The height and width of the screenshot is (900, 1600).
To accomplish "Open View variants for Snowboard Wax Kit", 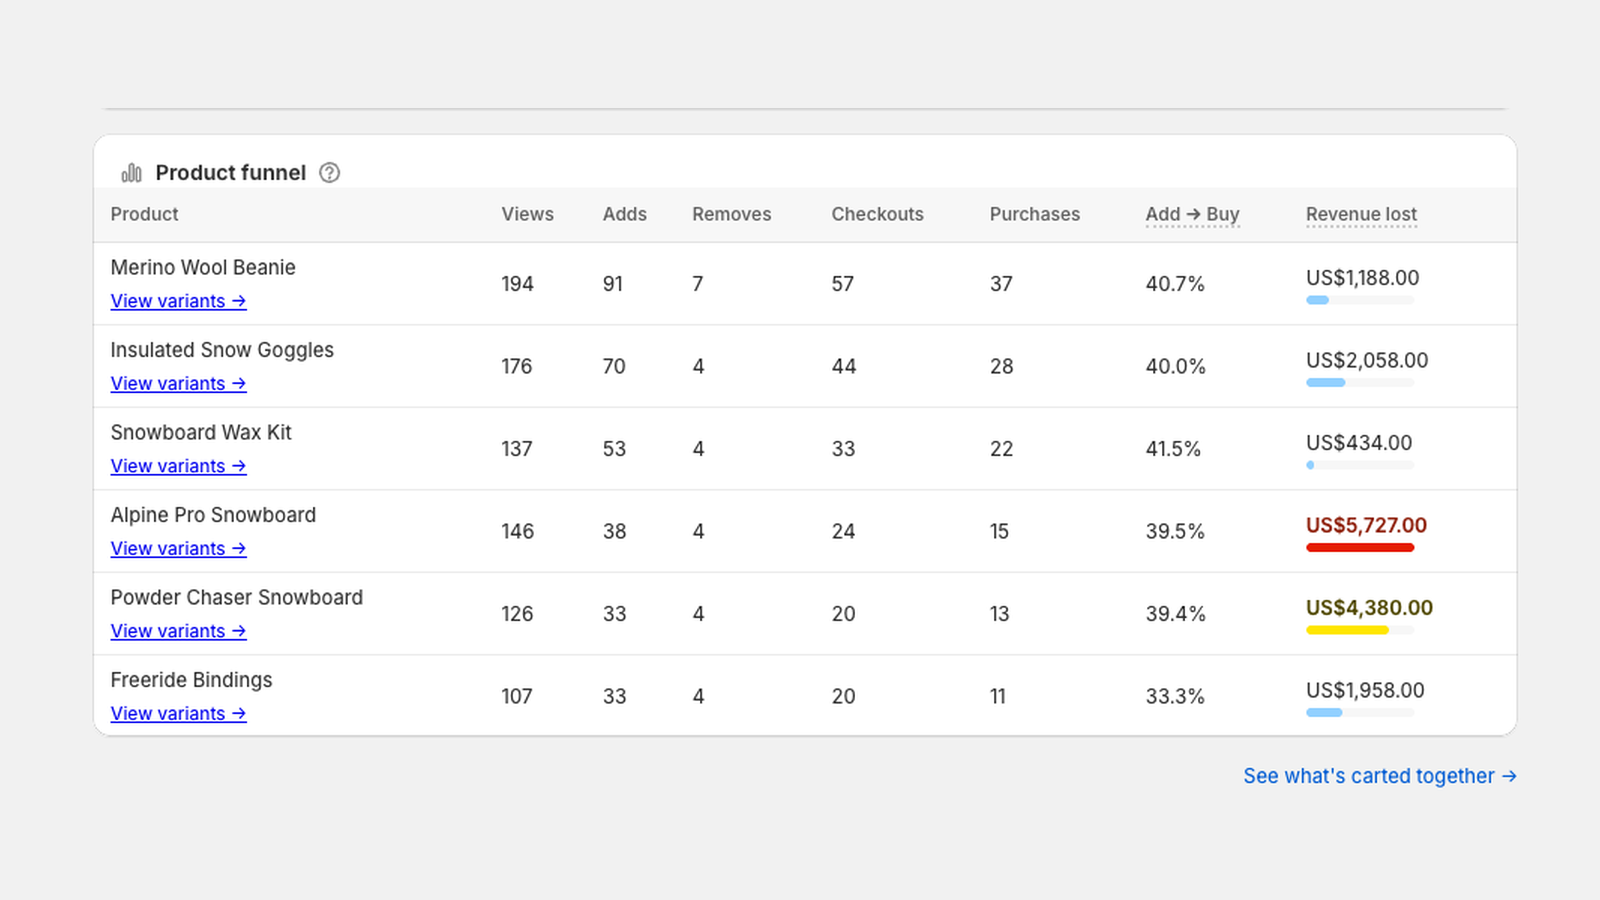I will pos(178,466).
